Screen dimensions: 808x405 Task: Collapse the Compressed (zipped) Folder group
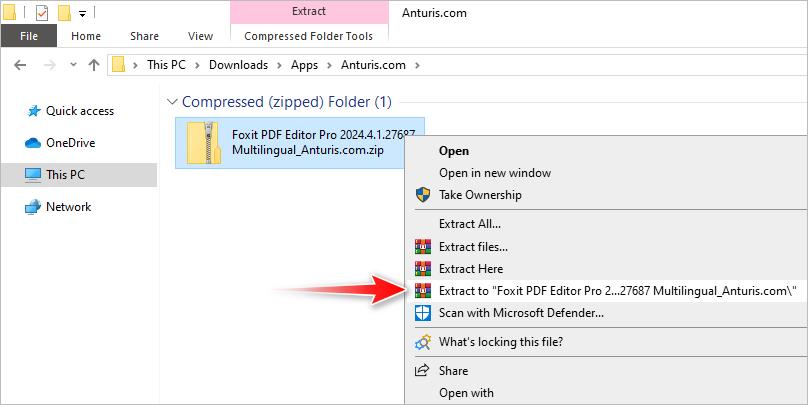tap(174, 102)
